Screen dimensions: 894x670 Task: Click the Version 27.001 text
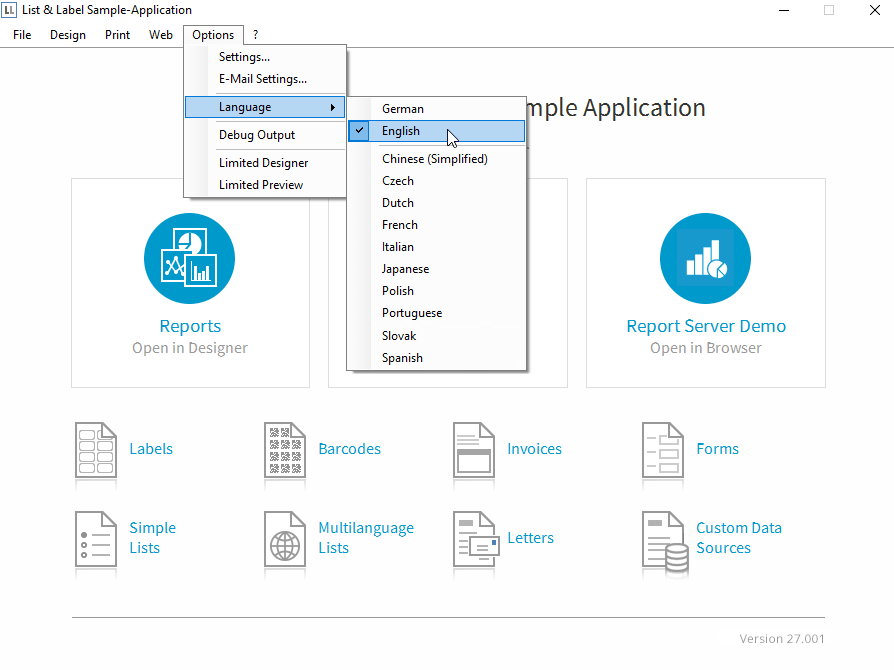(782, 639)
